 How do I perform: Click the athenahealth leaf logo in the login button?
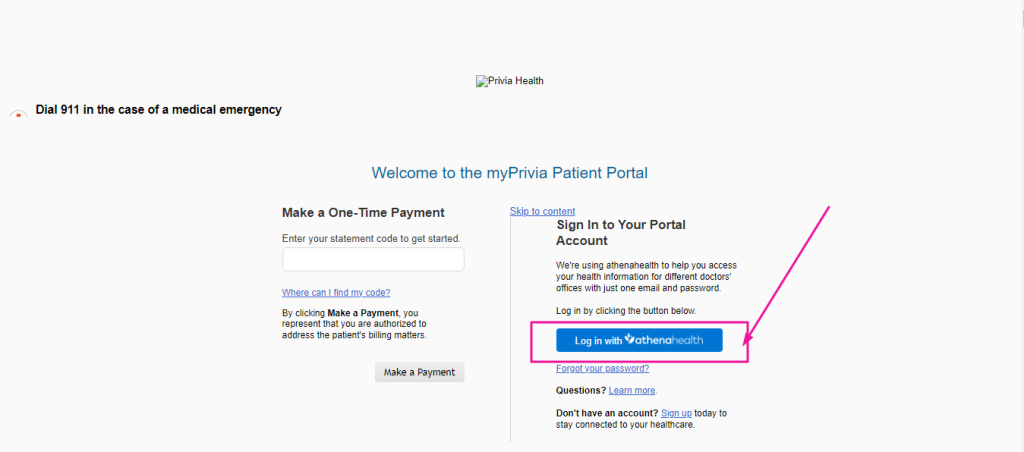(630, 340)
